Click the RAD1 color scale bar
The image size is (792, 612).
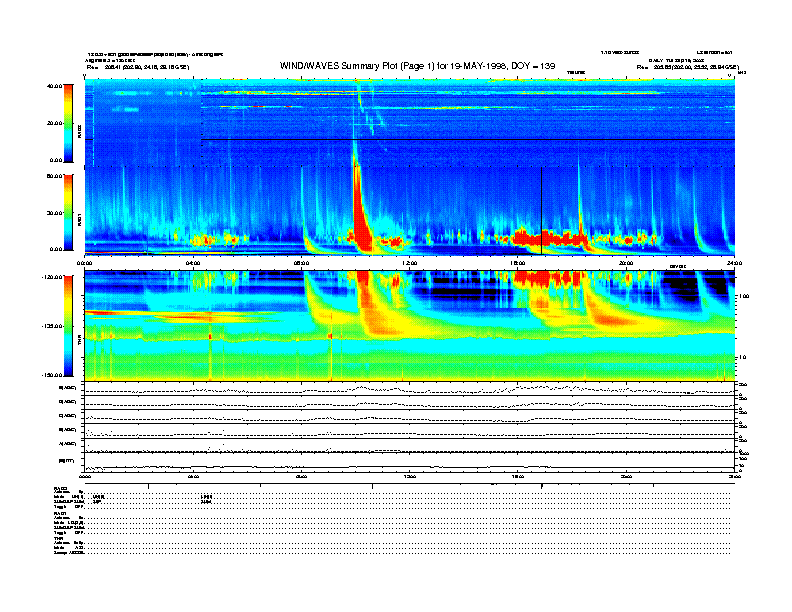point(68,212)
